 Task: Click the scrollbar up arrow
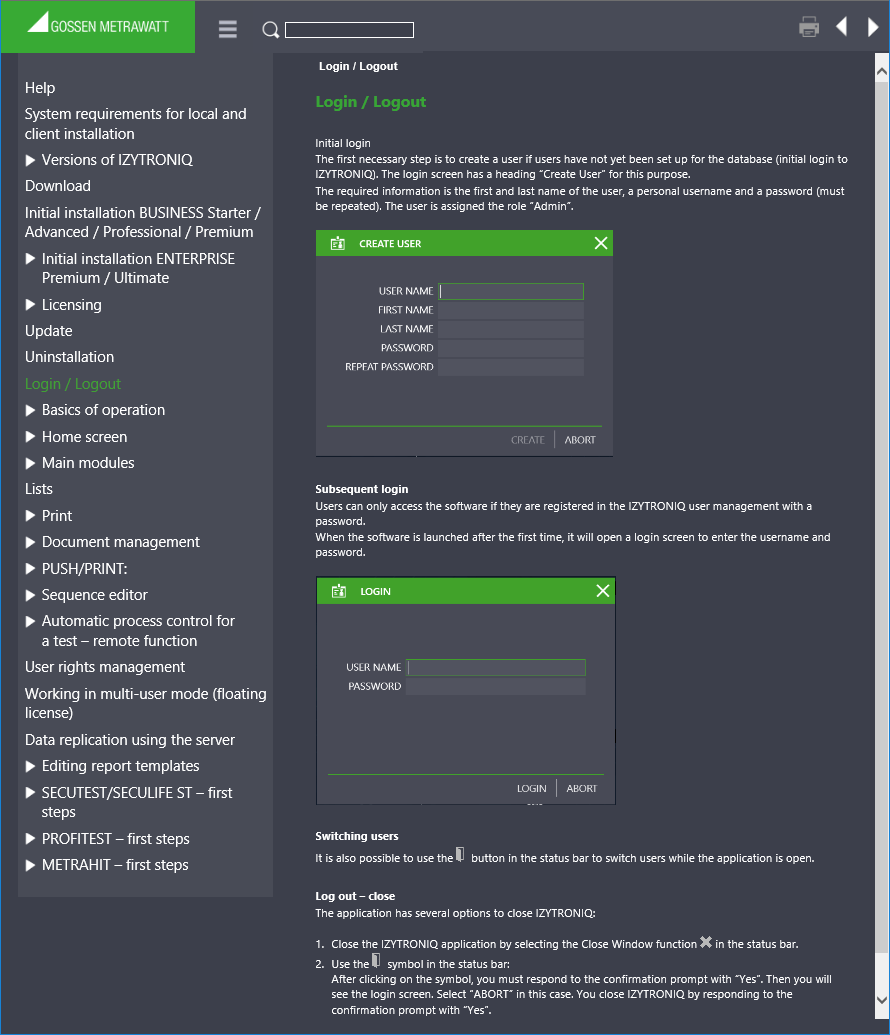click(x=882, y=72)
